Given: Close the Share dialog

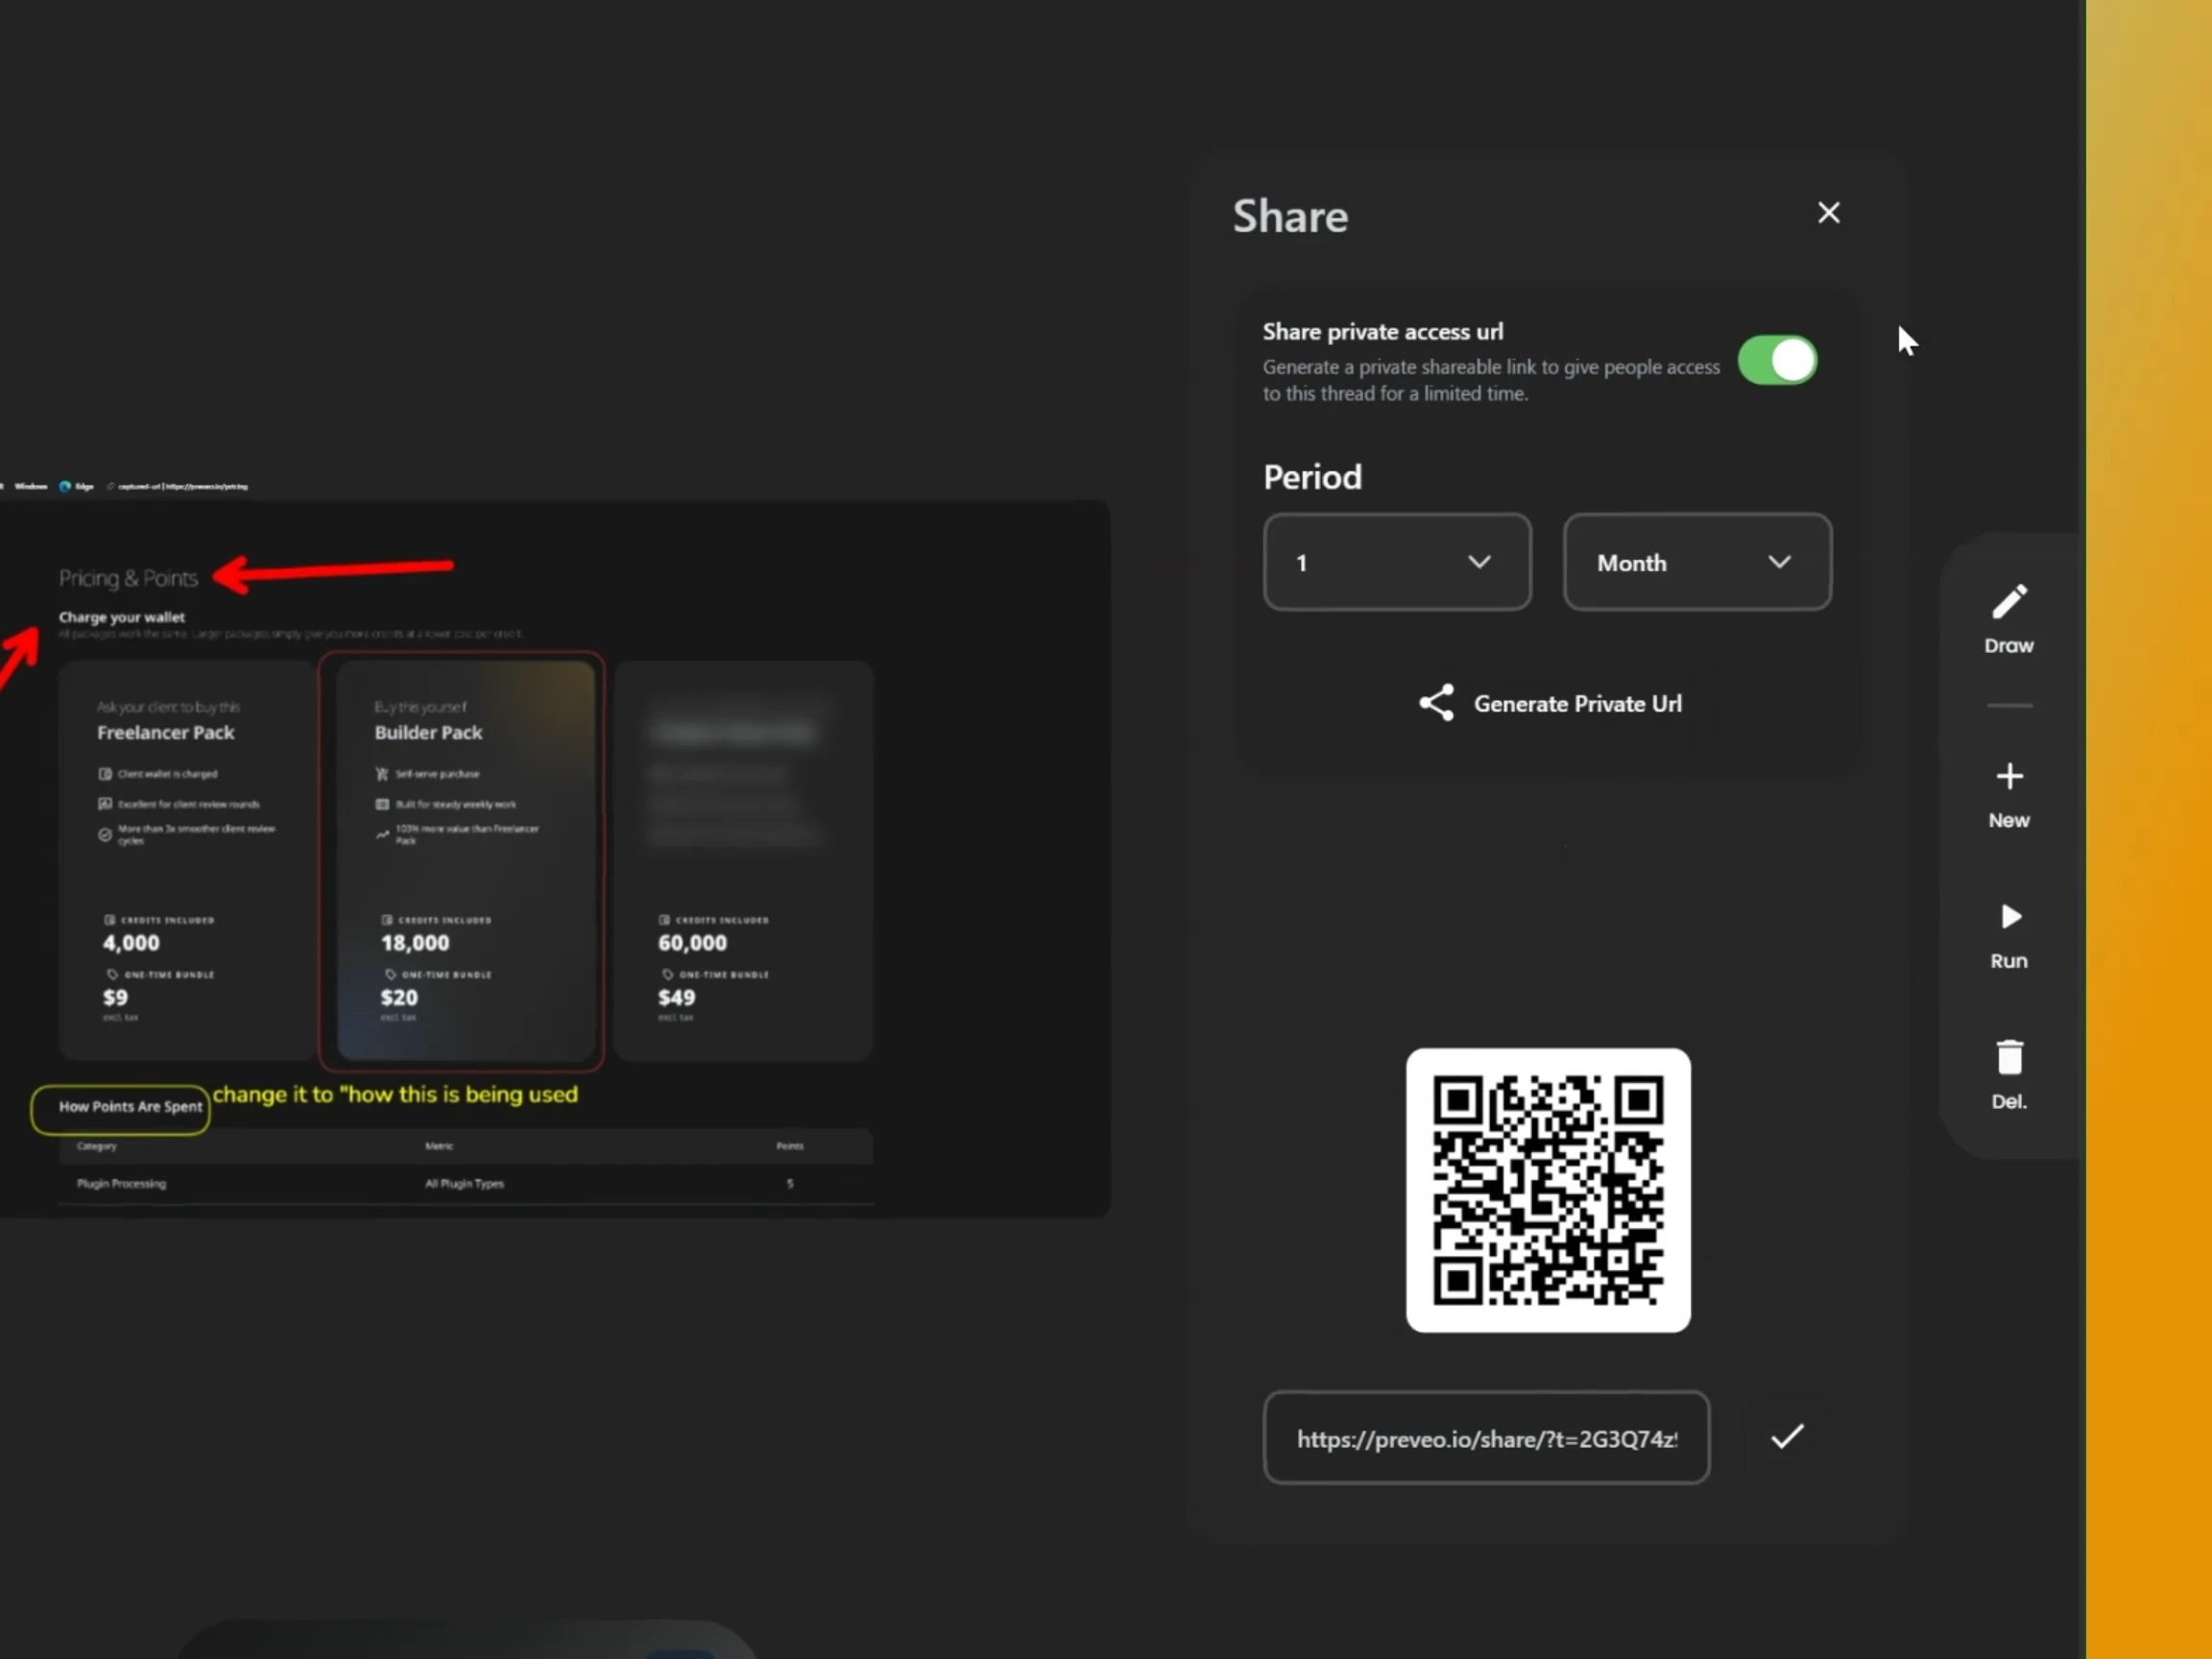Looking at the screenshot, I should [x=1828, y=213].
